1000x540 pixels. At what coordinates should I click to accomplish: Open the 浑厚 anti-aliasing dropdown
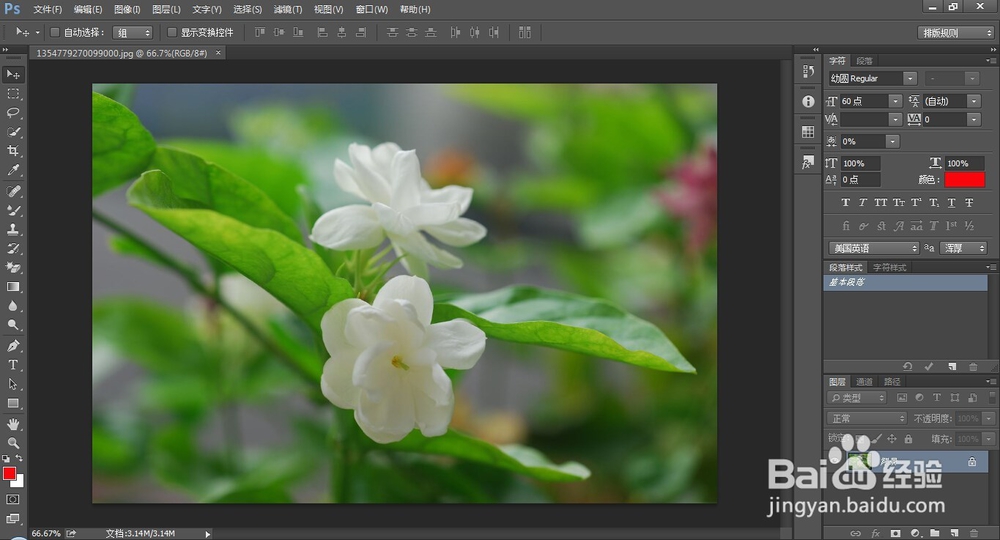point(964,248)
